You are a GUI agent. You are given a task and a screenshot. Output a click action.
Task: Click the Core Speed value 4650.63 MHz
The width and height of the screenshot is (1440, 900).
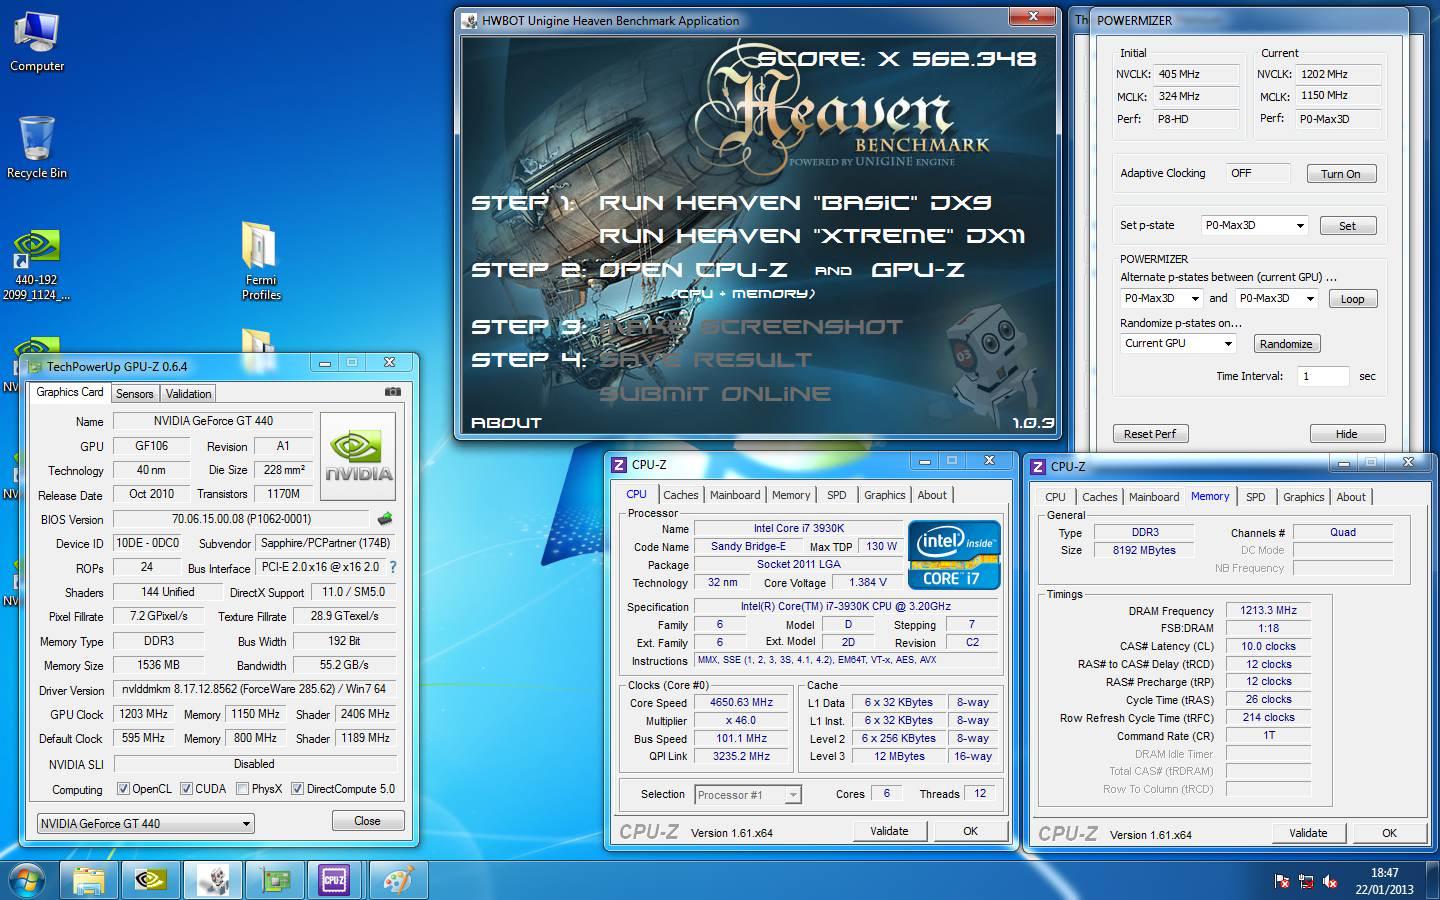point(741,702)
